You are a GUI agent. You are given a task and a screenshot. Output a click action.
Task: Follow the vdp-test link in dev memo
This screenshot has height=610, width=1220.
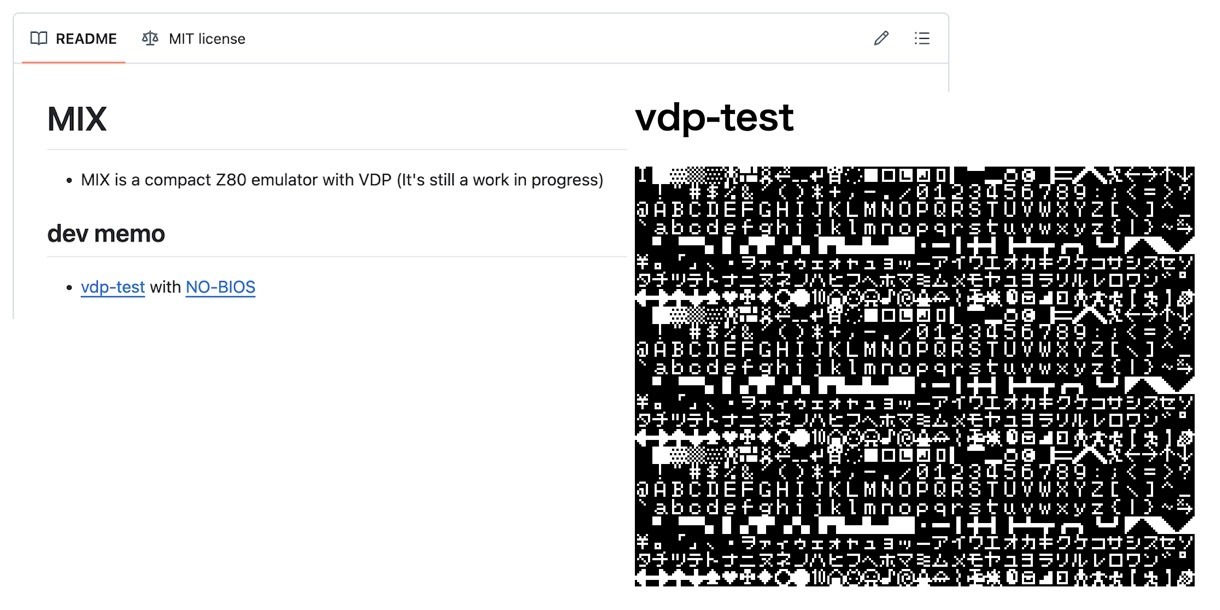coord(113,287)
